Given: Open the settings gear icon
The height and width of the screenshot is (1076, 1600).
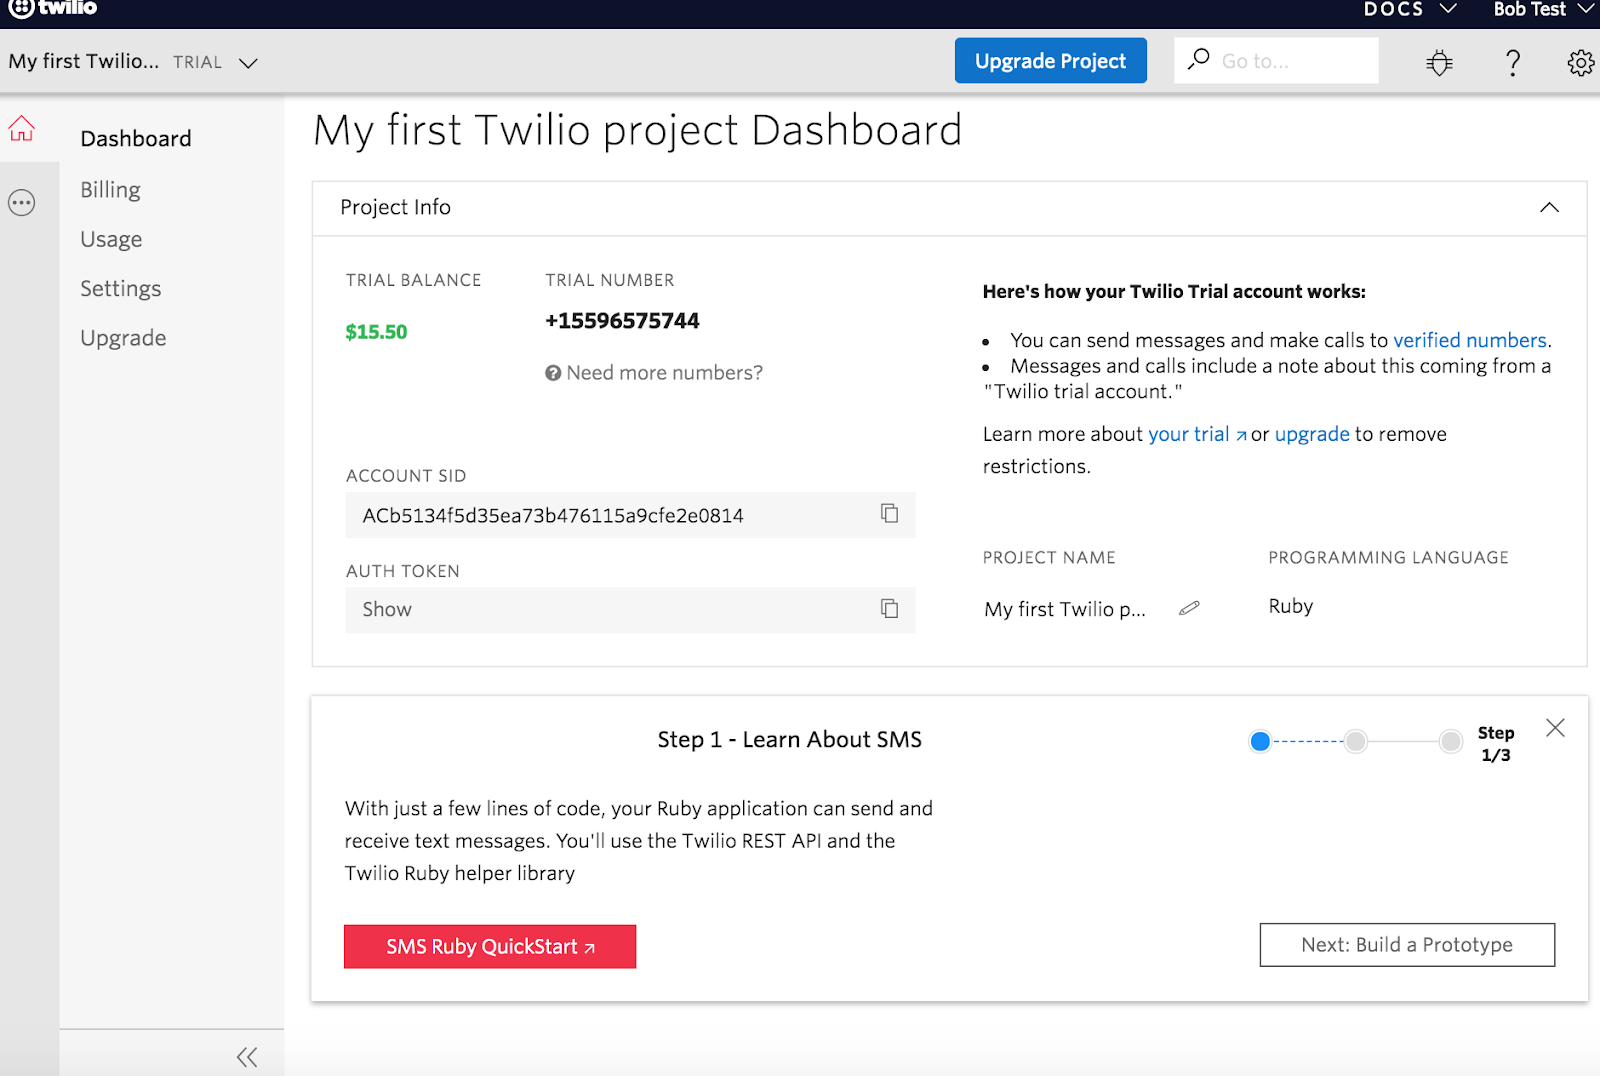Looking at the screenshot, I should tap(1580, 63).
